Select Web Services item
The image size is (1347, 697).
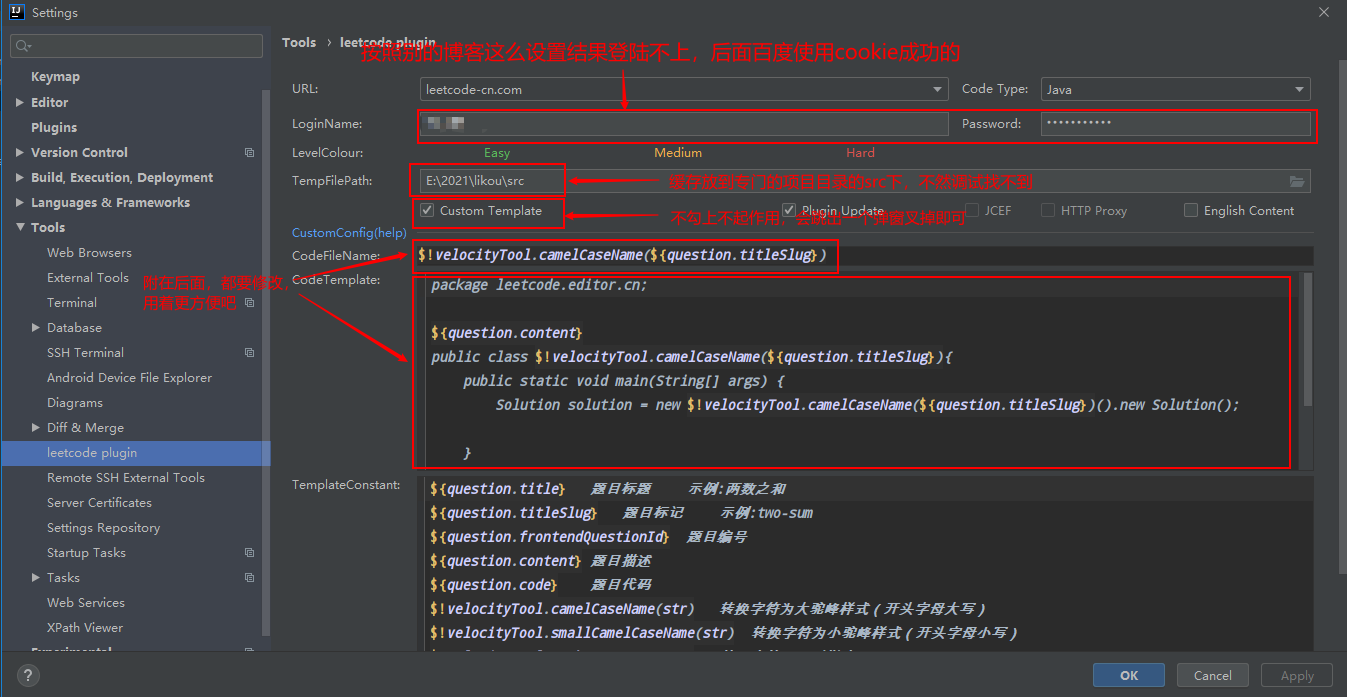tap(86, 602)
